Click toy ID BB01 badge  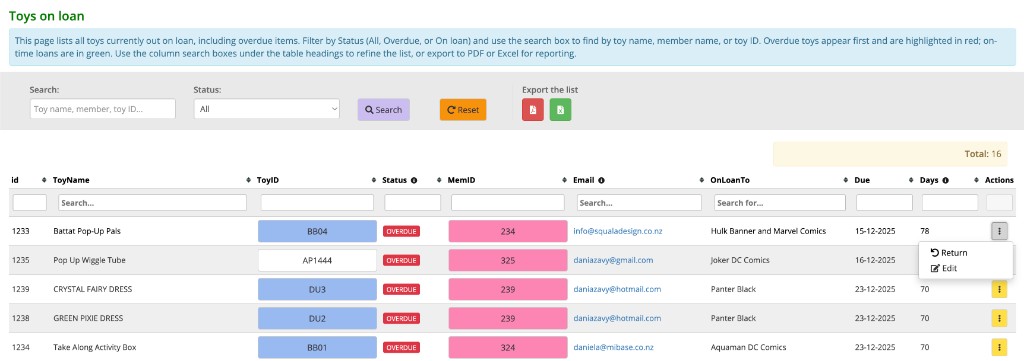pyautogui.click(x=317, y=347)
